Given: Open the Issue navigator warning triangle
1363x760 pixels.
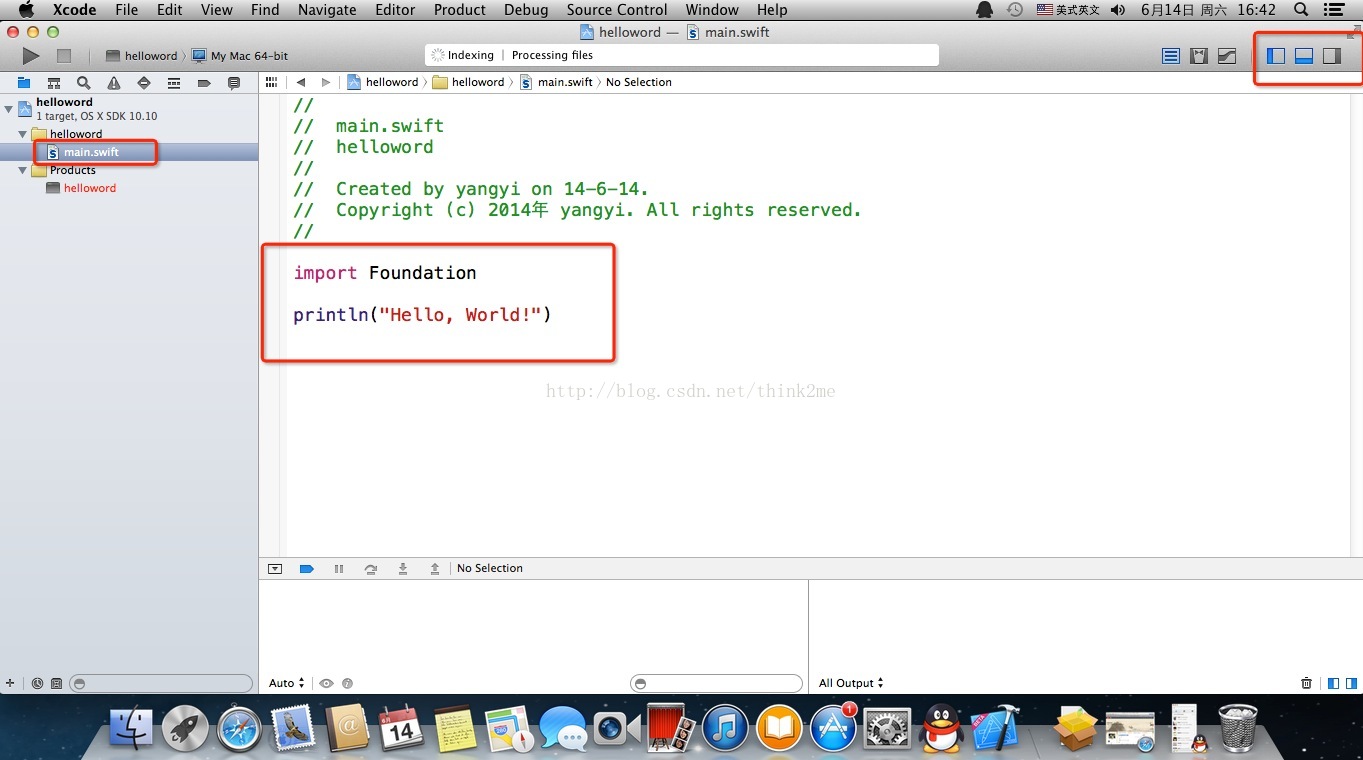Looking at the screenshot, I should [x=114, y=83].
